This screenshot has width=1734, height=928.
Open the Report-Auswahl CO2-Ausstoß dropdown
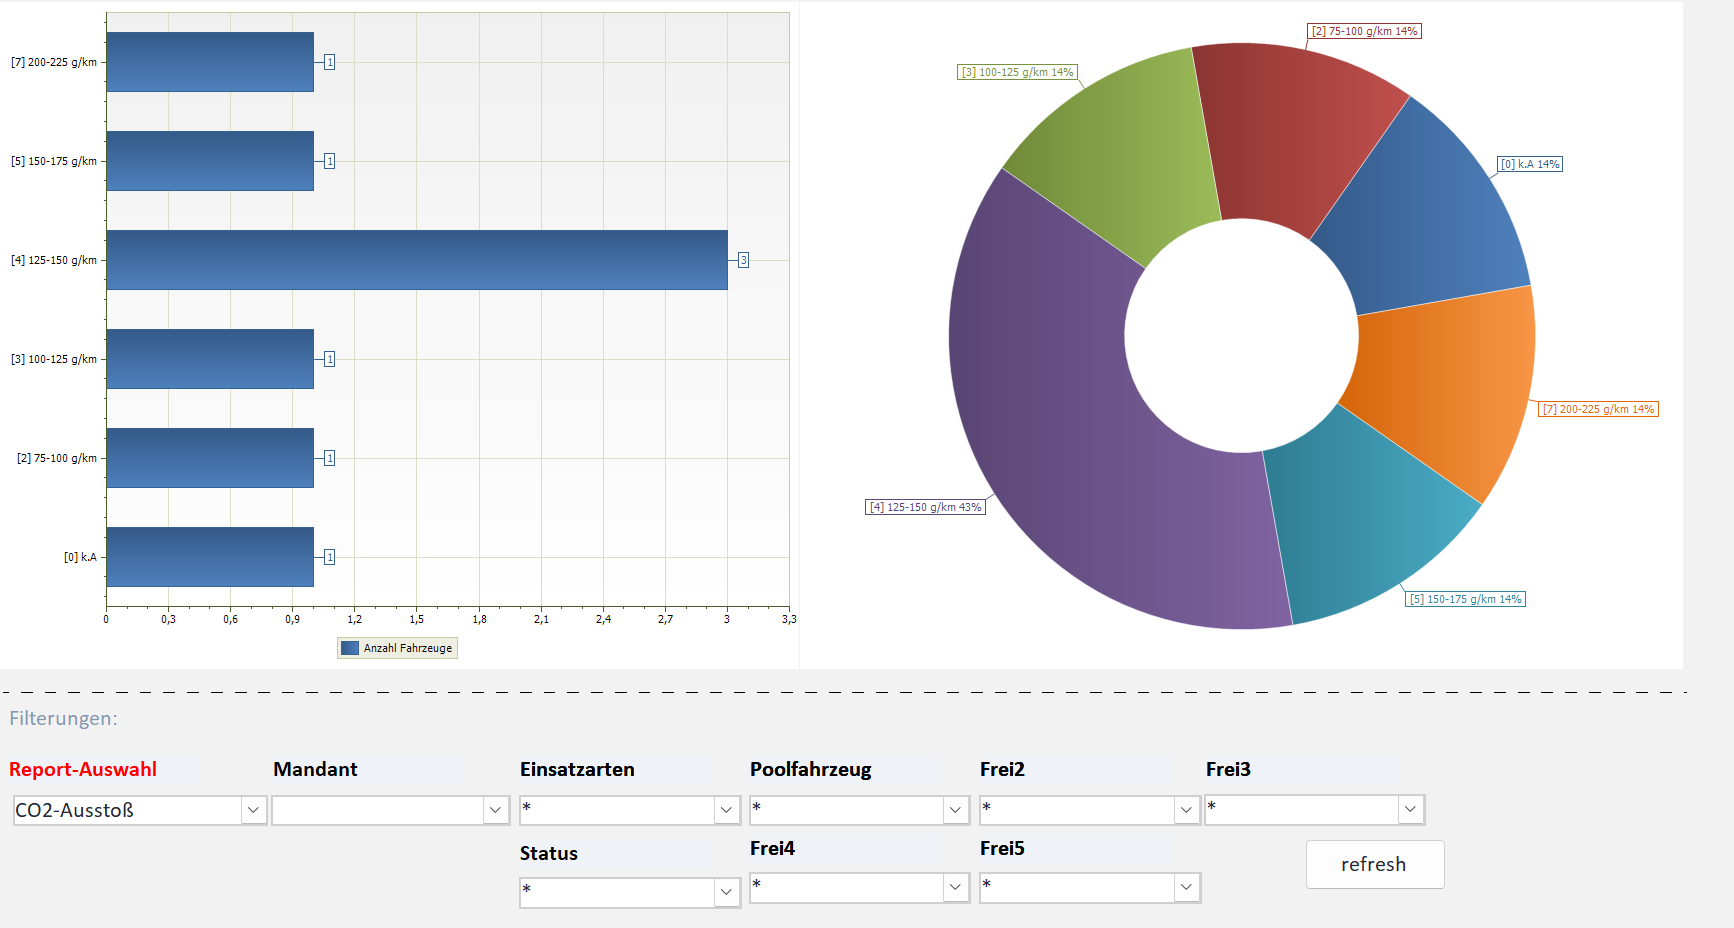140,810
